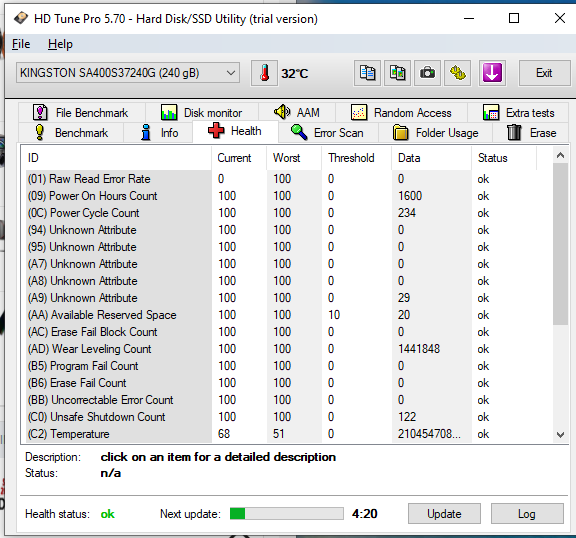Open the Help menu

60,44
